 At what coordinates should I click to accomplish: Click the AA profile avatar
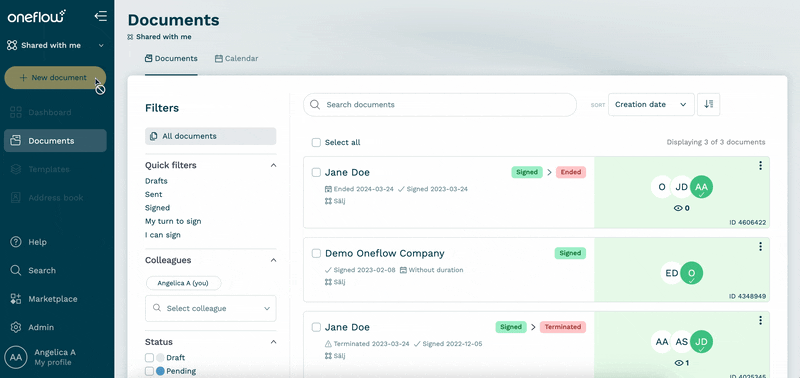(16, 357)
